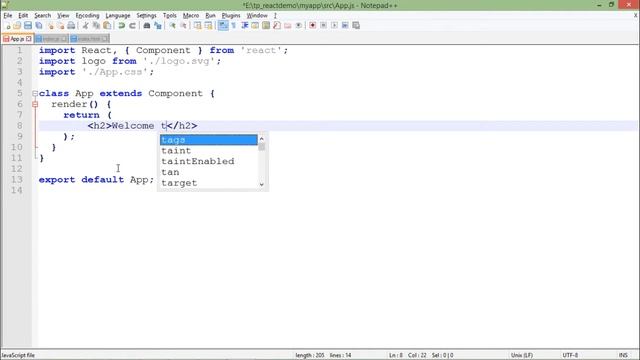Undo the last edit with Undo icon
640x360 pixels.
click(x=121, y=25)
